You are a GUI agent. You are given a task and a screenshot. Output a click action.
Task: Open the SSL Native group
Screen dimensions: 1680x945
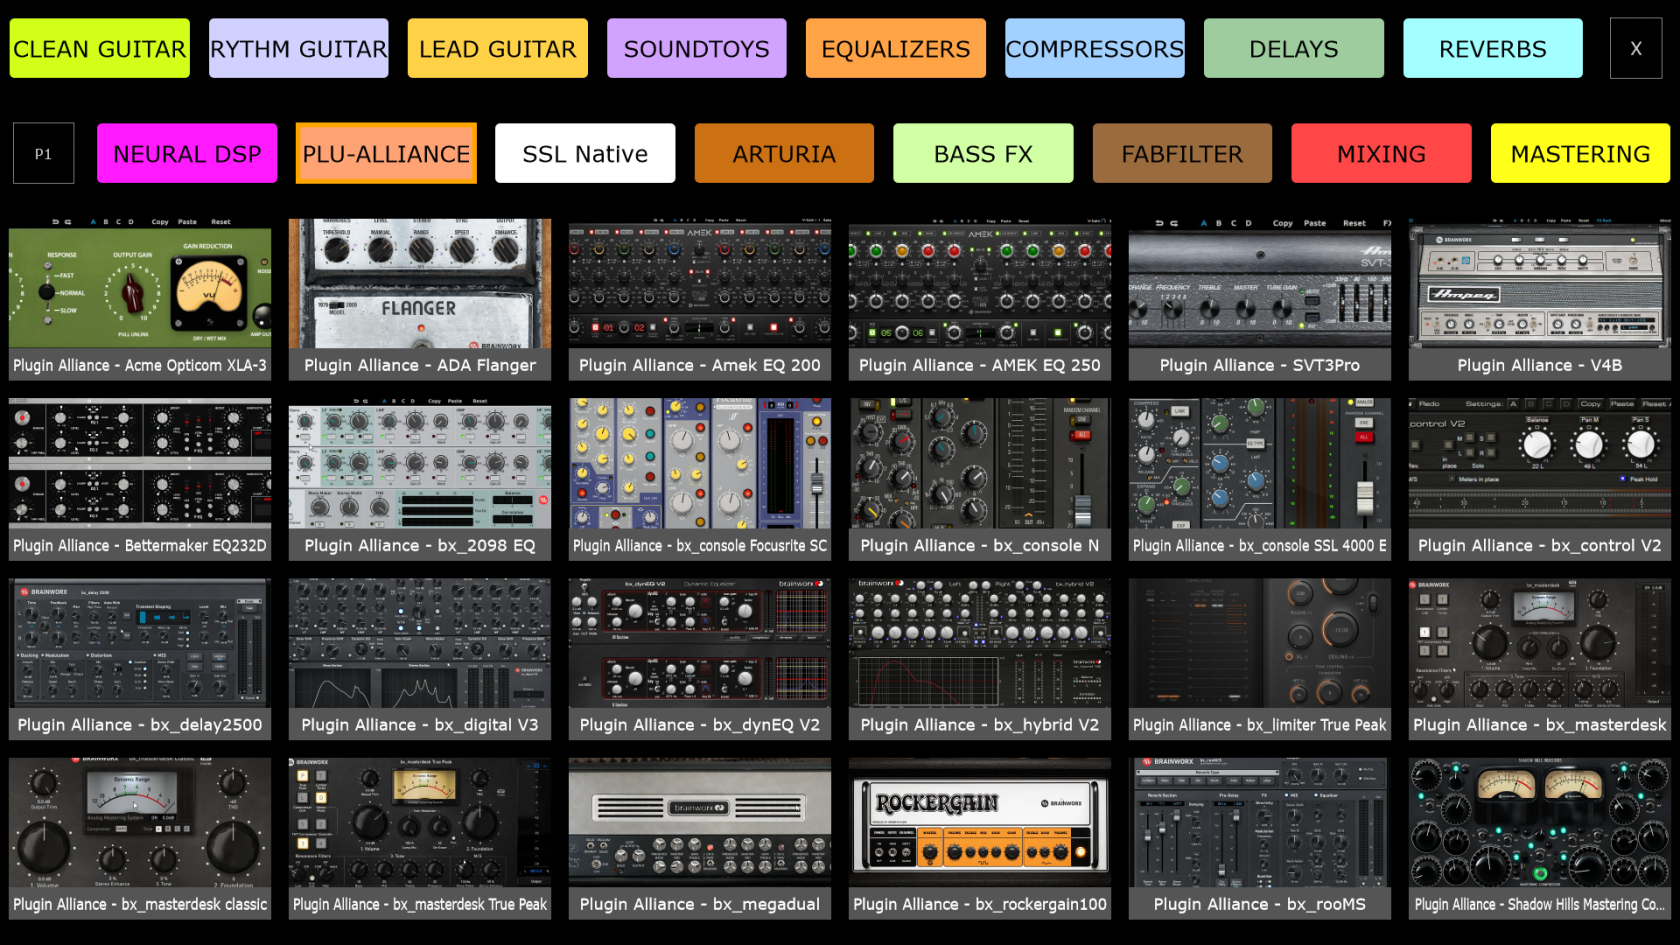585,153
